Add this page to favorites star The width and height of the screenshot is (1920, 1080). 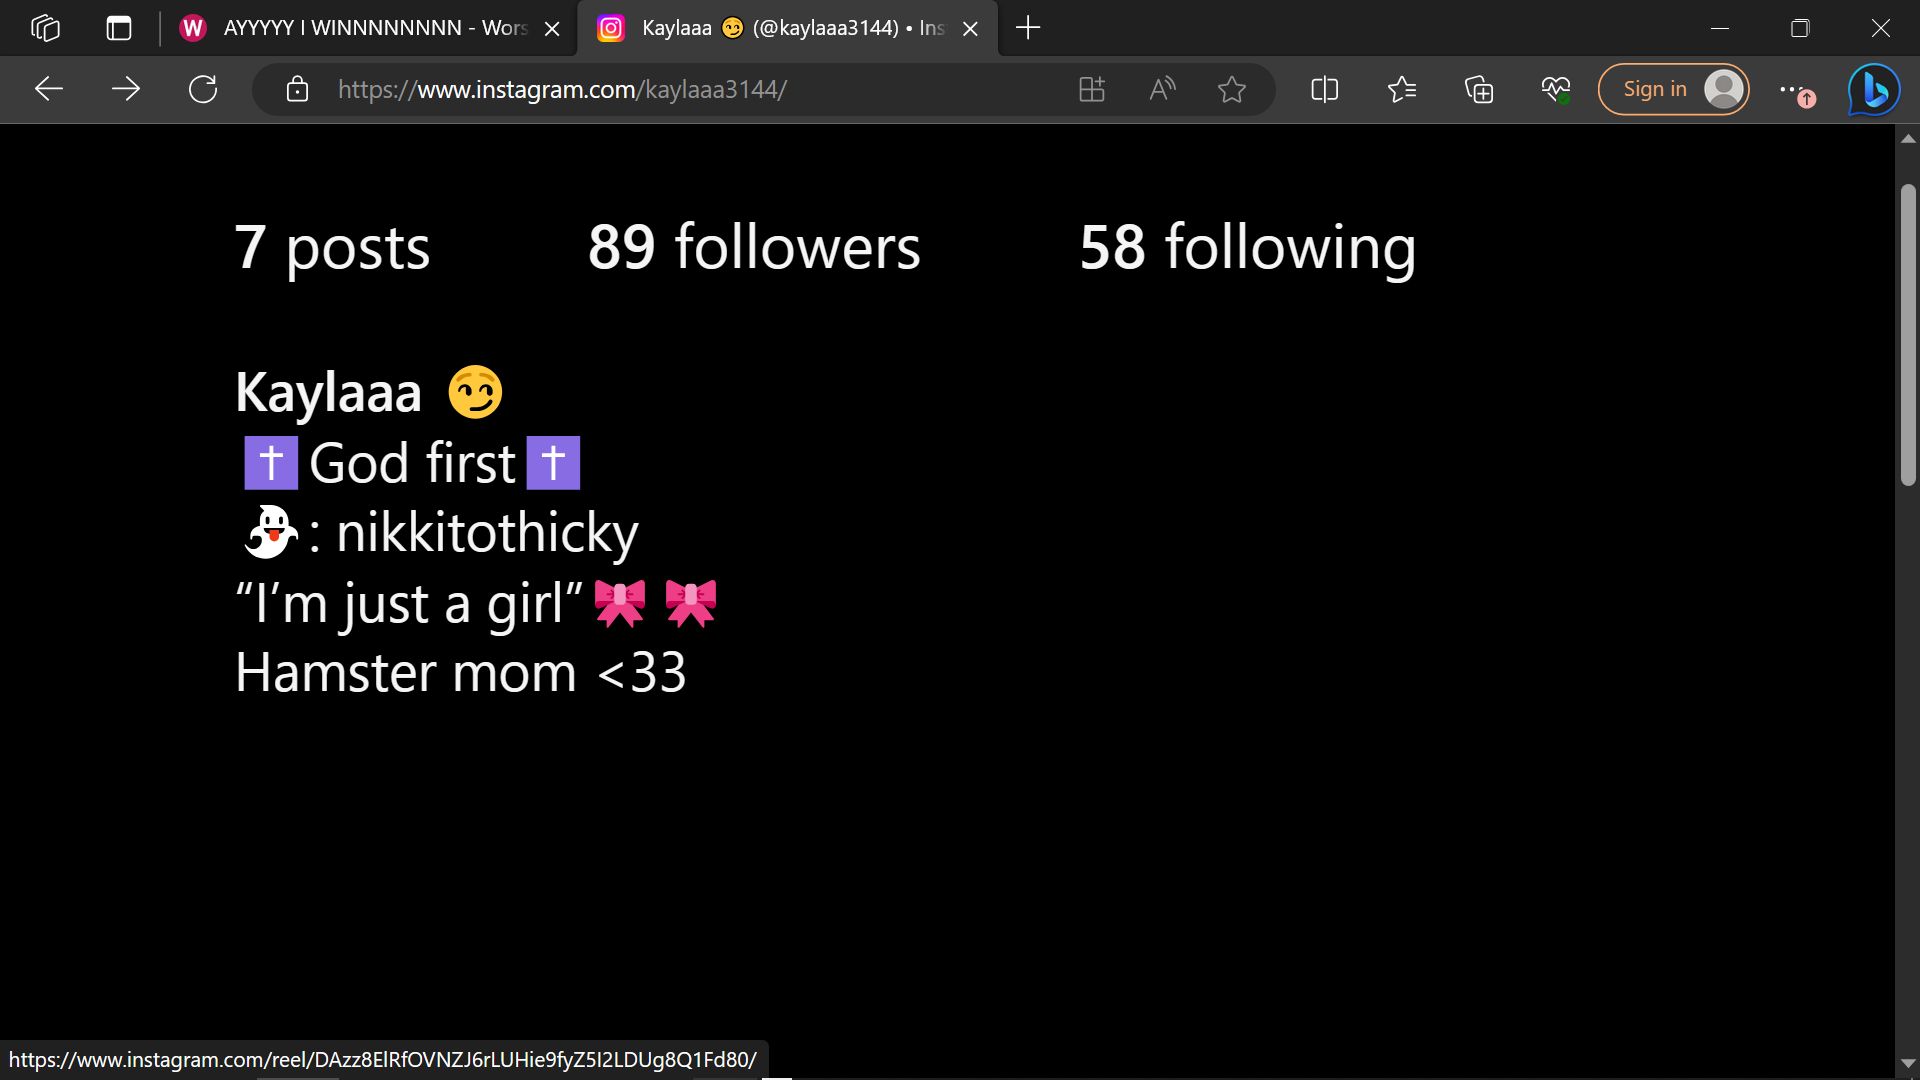click(1232, 89)
